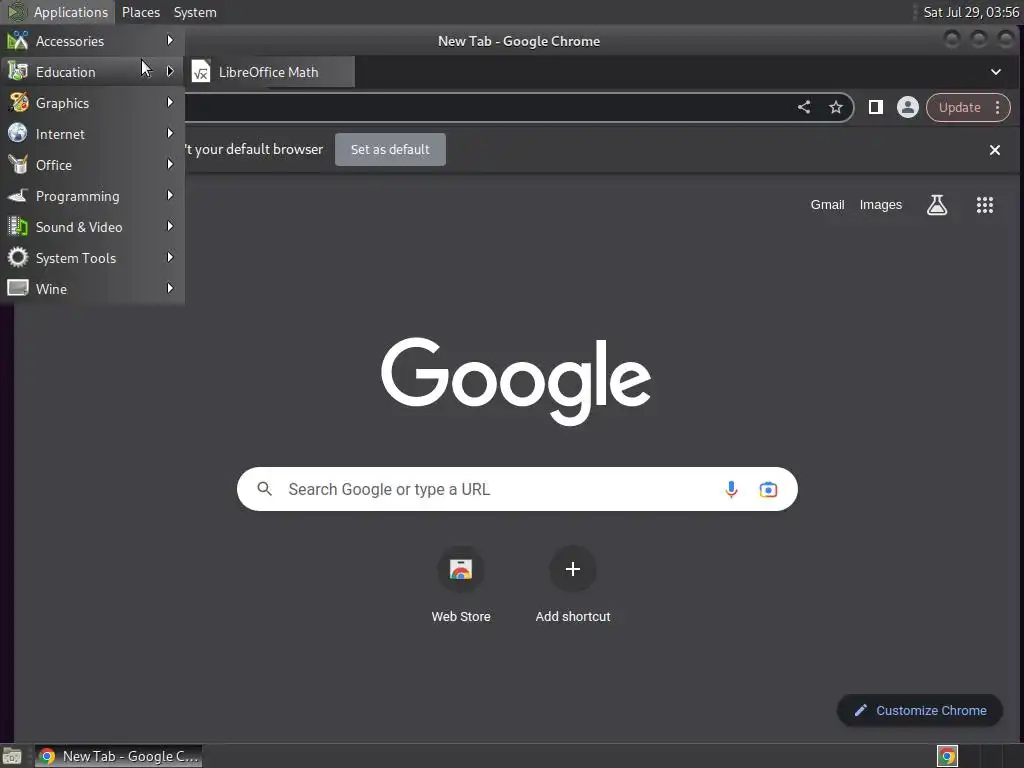Open the Wine menu category
Image resolution: width=1024 pixels, height=768 pixels.
pyautogui.click(x=92, y=289)
